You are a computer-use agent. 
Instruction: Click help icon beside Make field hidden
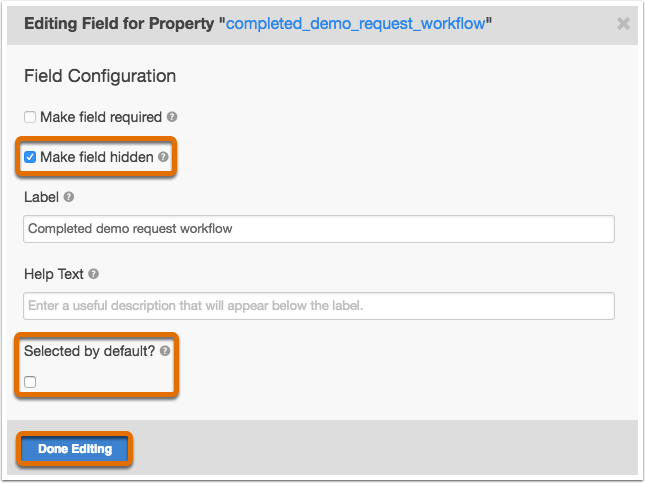point(163,157)
